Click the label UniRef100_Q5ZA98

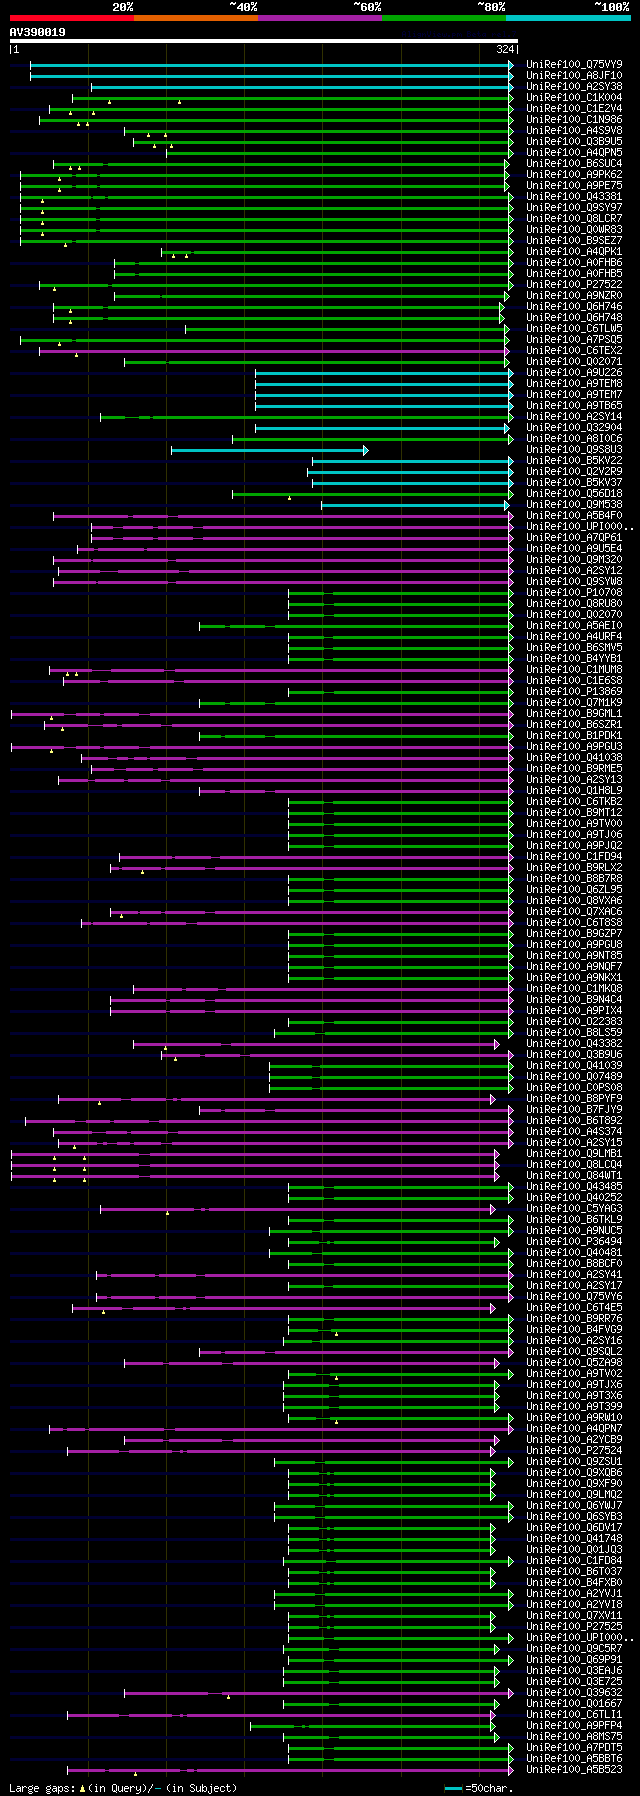(x=574, y=1362)
